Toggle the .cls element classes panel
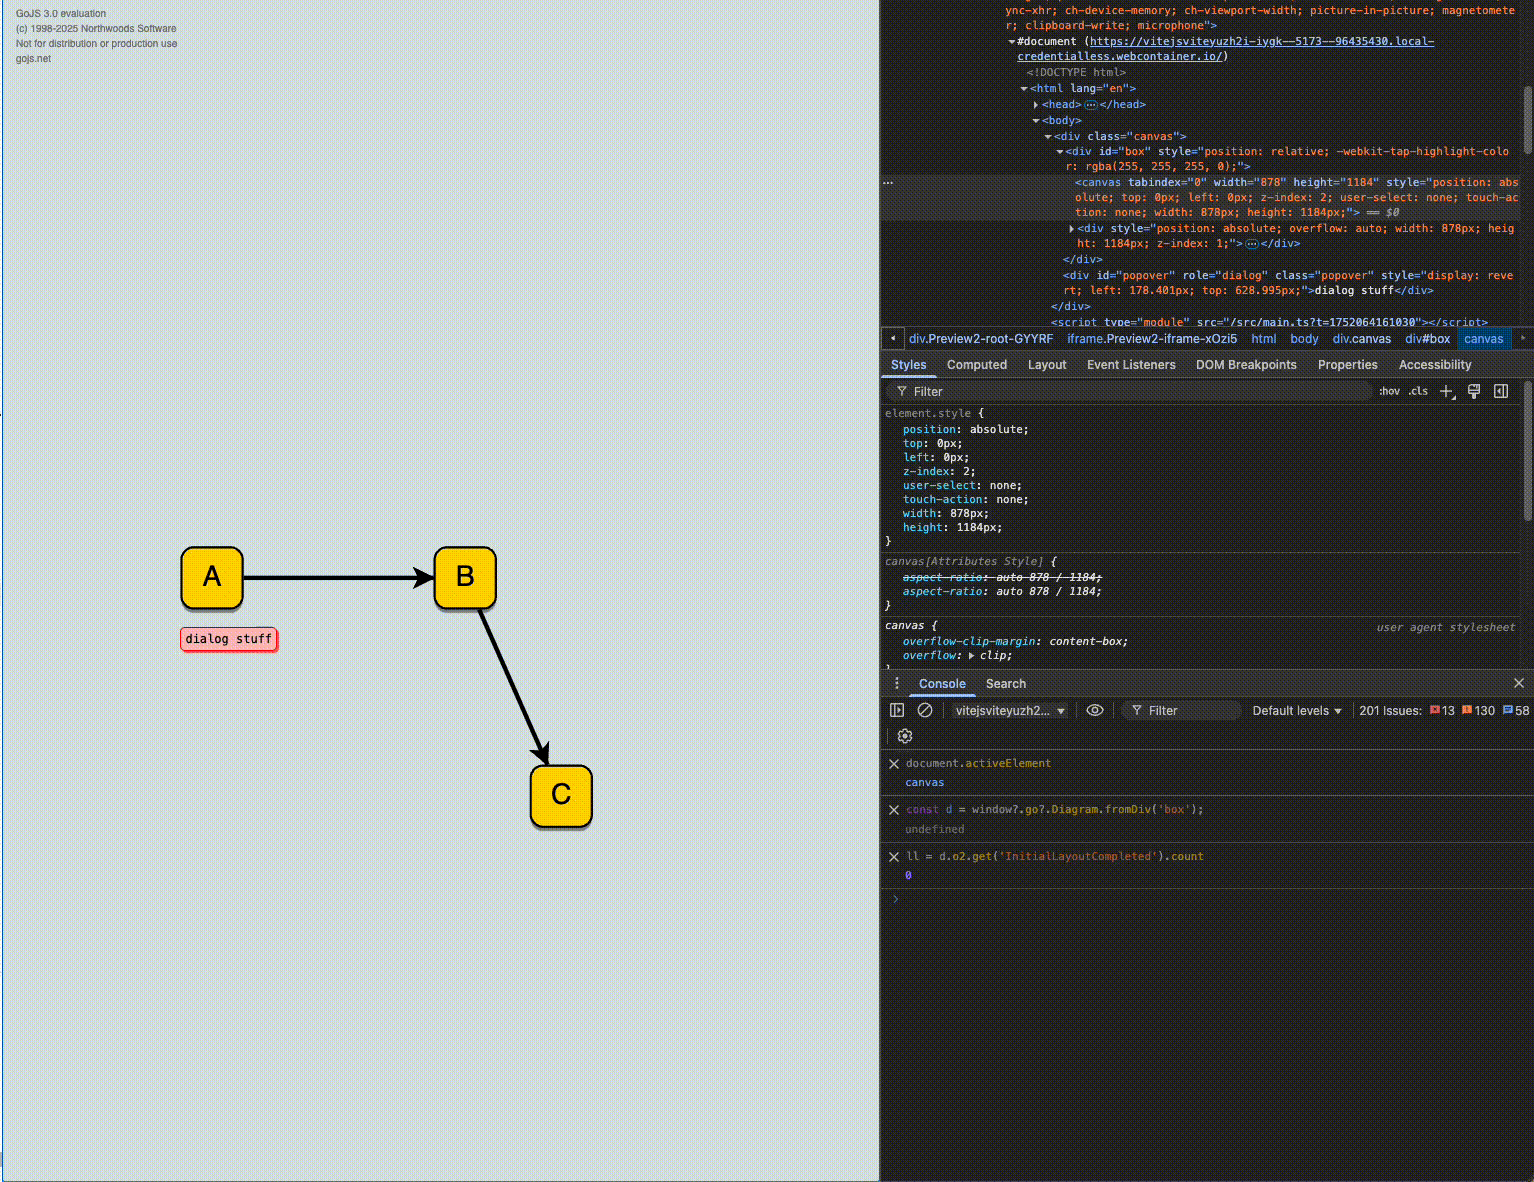Image resolution: width=1534 pixels, height=1182 pixels. tap(1418, 392)
